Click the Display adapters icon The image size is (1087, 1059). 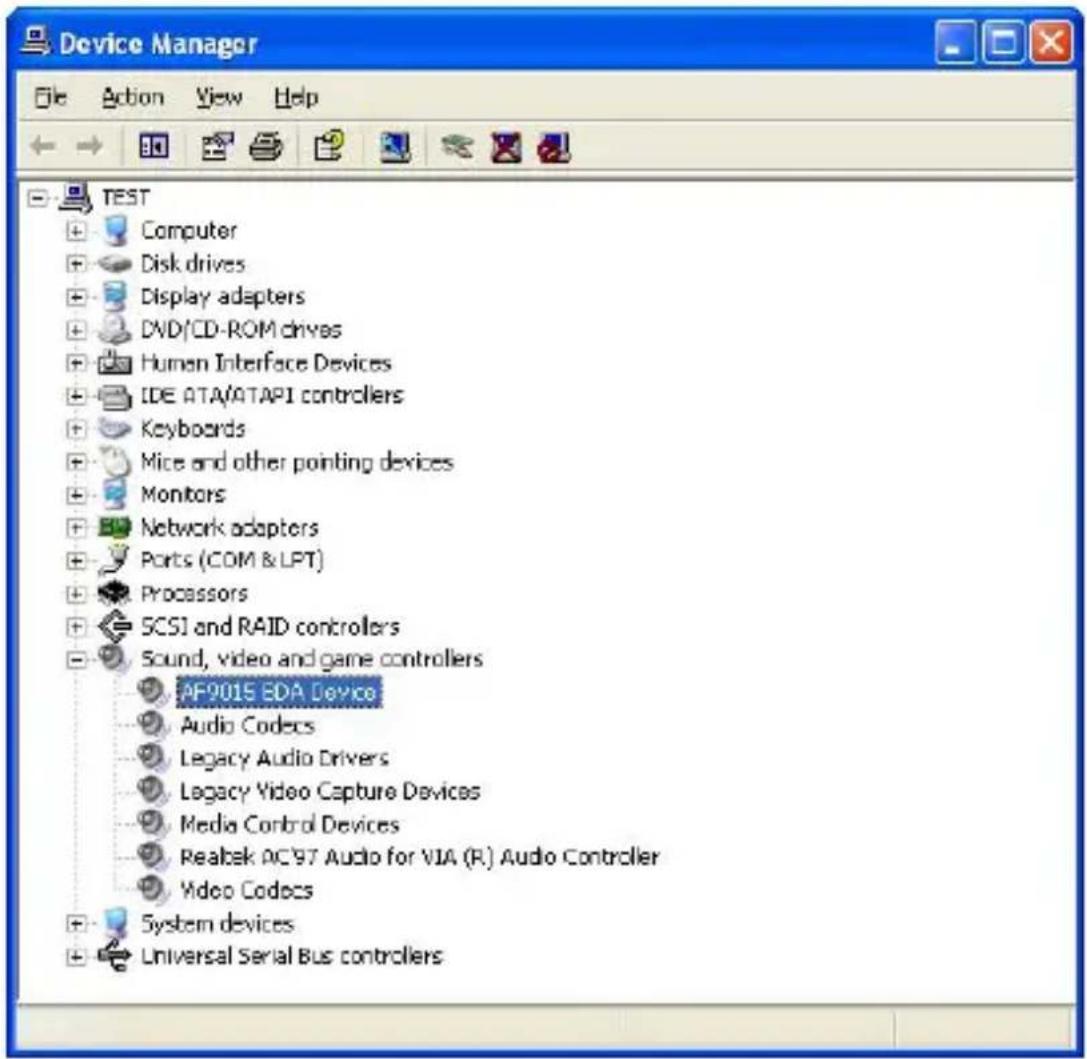(x=115, y=296)
